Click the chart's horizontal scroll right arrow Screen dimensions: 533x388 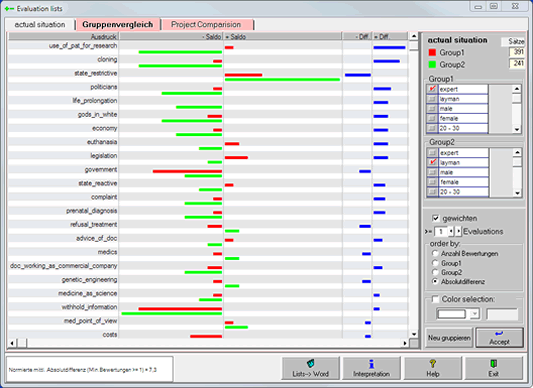tap(405, 343)
